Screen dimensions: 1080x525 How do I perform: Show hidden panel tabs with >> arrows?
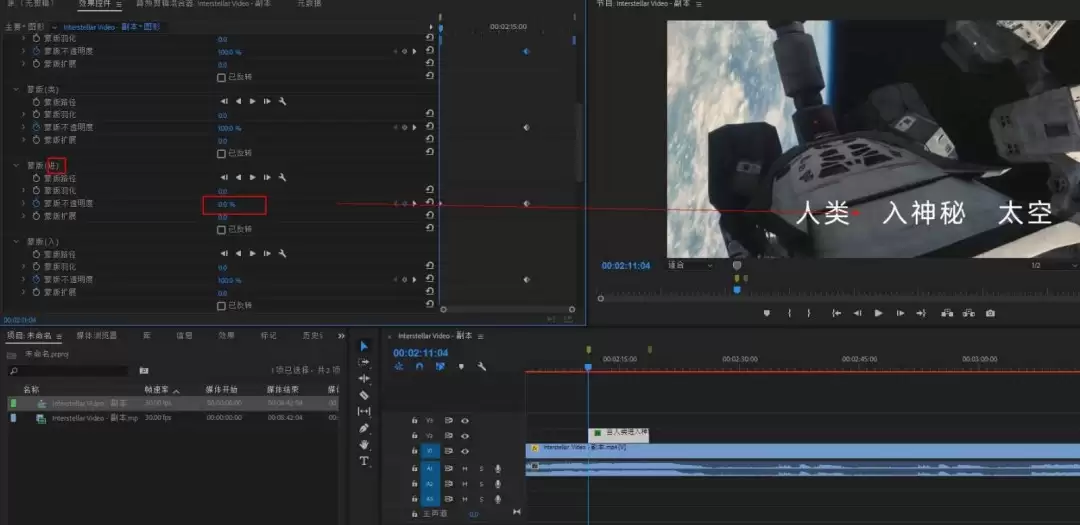(341, 336)
